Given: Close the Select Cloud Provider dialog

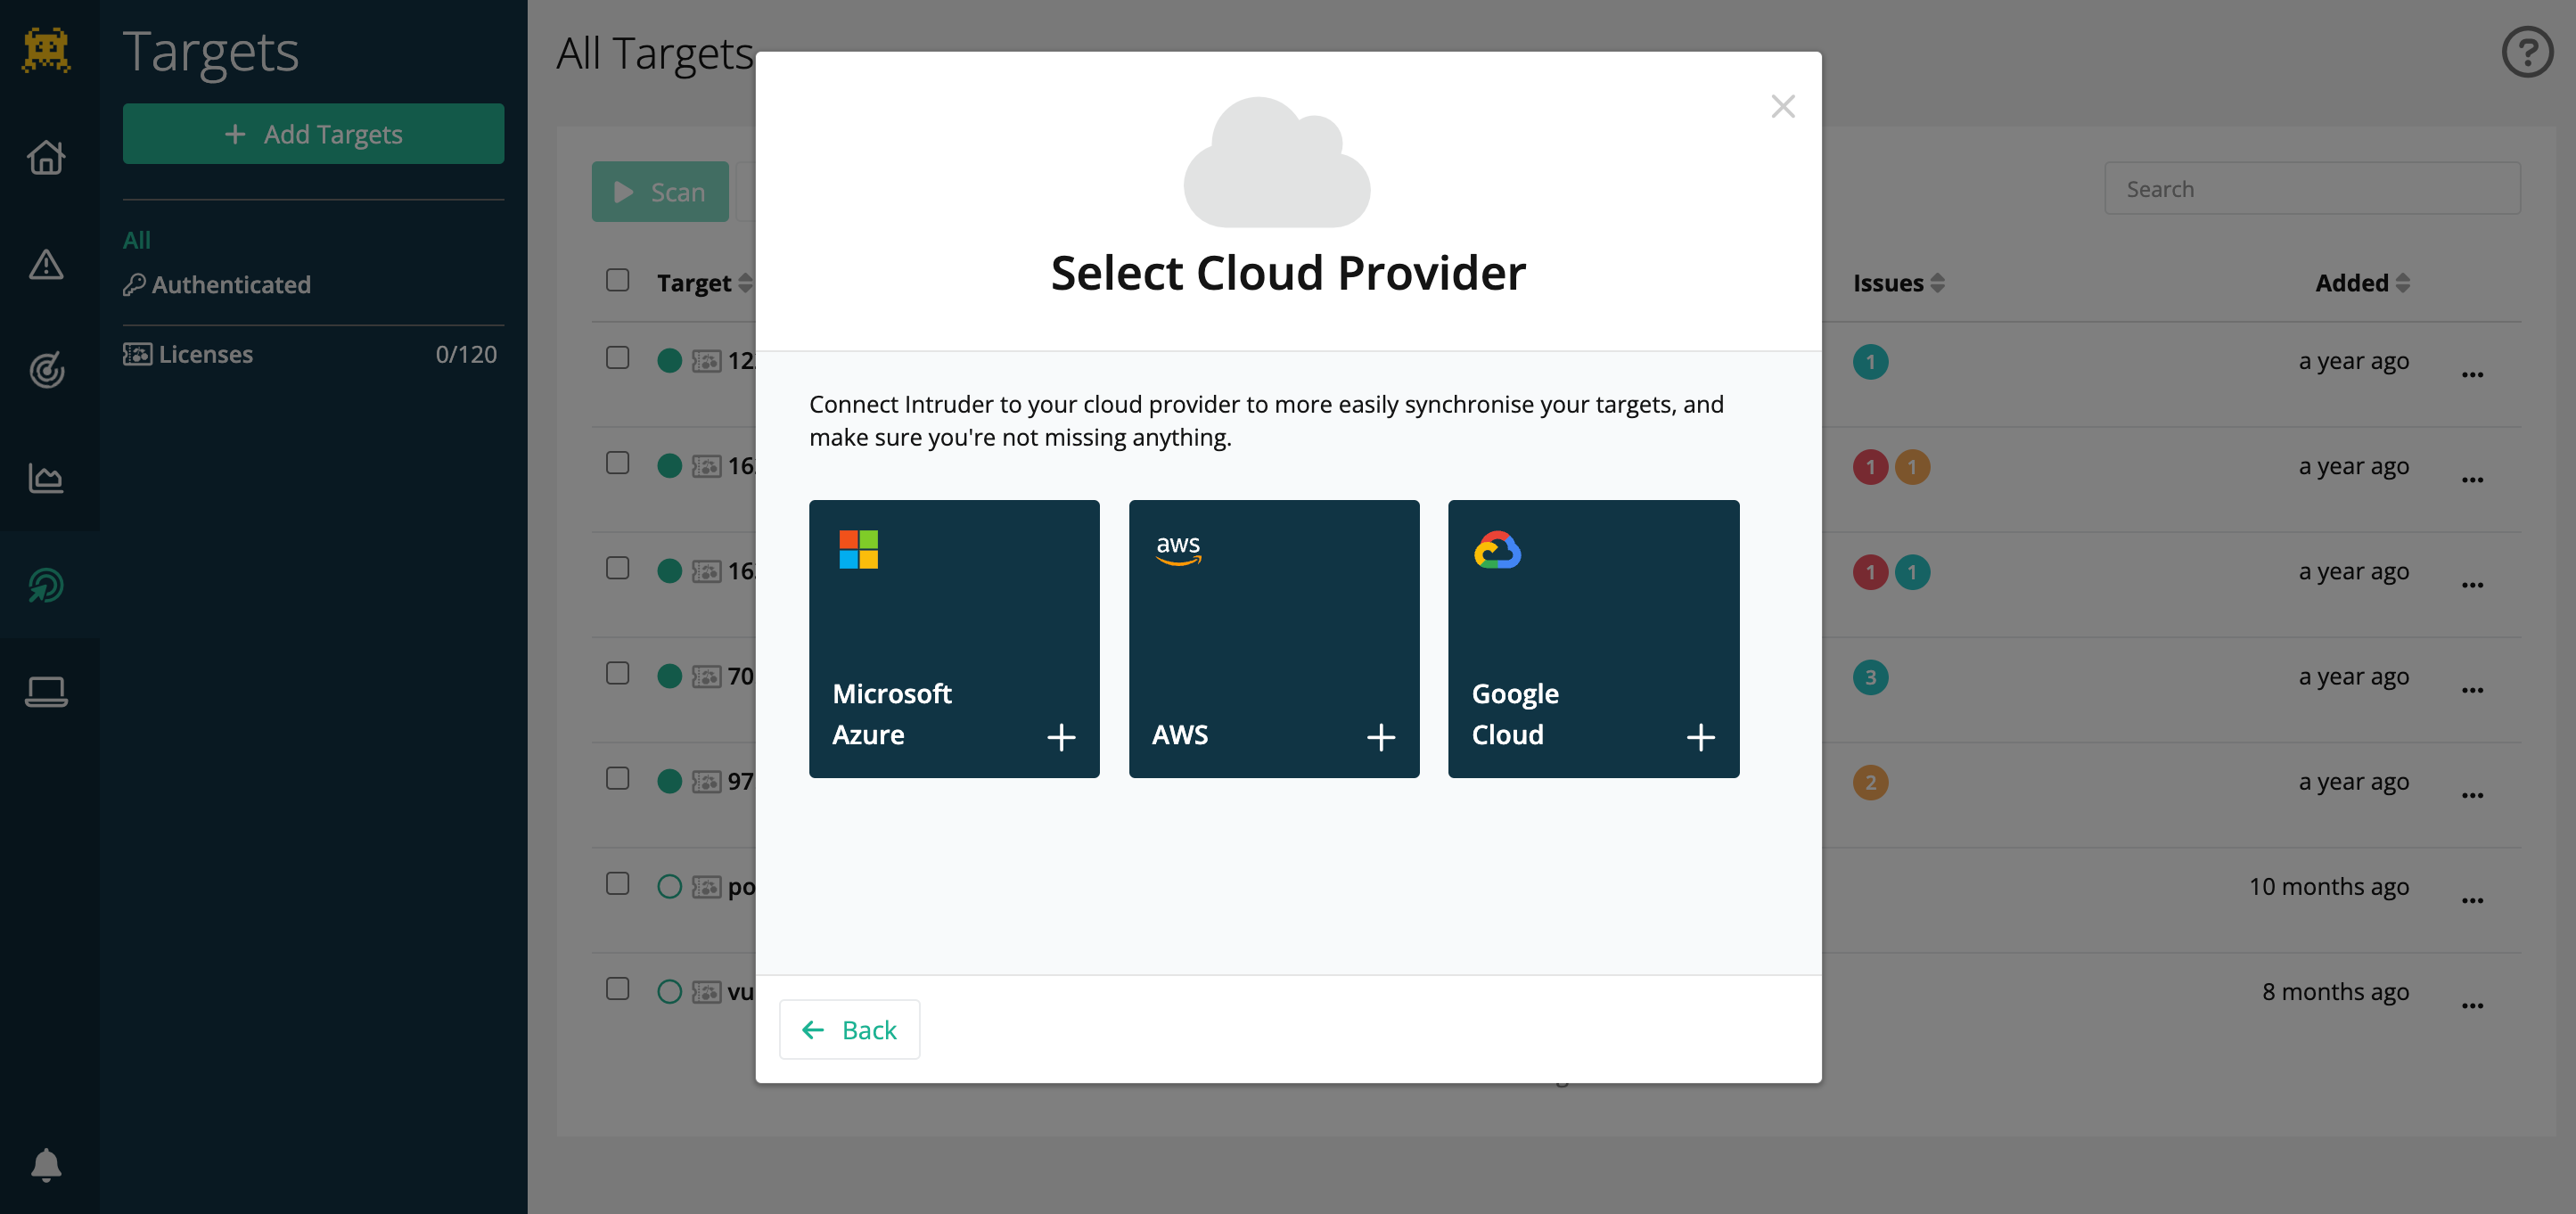Looking at the screenshot, I should click(1783, 106).
